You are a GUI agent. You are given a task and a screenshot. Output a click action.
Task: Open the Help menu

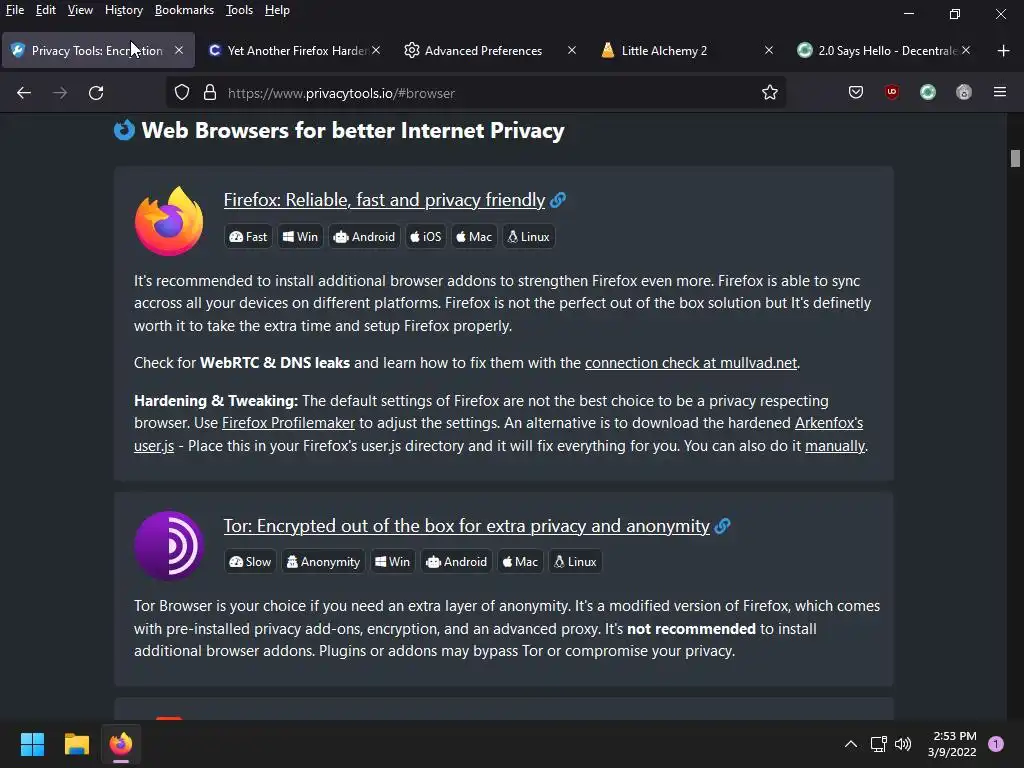pos(277,10)
